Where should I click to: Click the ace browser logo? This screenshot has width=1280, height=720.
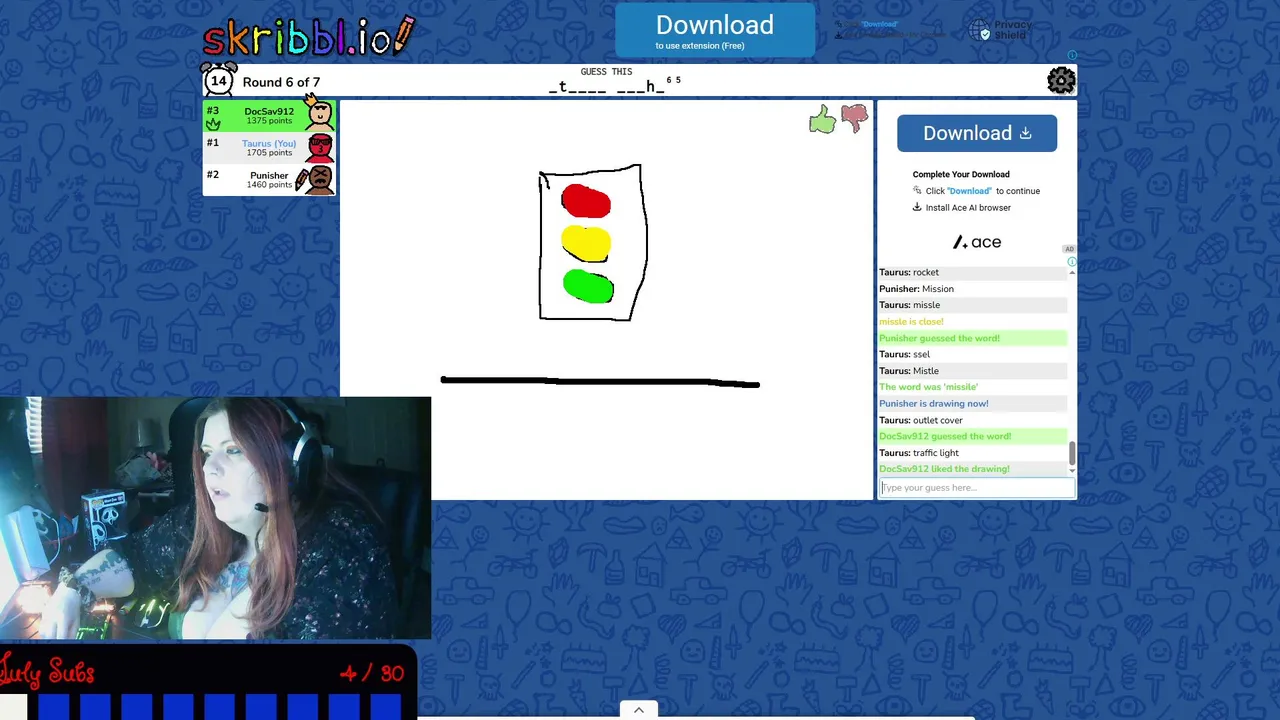point(977,242)
